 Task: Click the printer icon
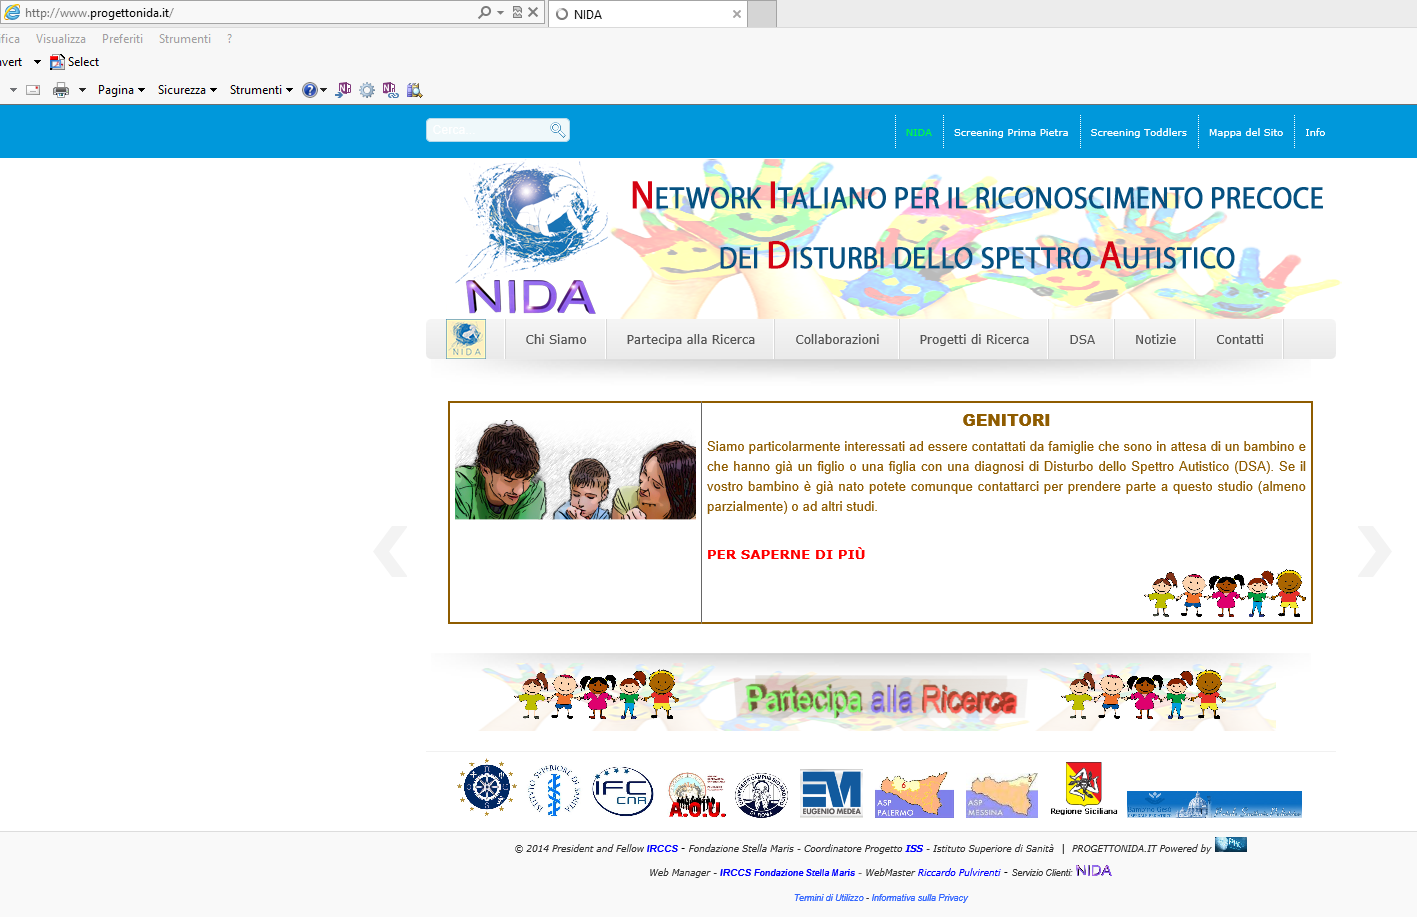[x=61, y=90]
